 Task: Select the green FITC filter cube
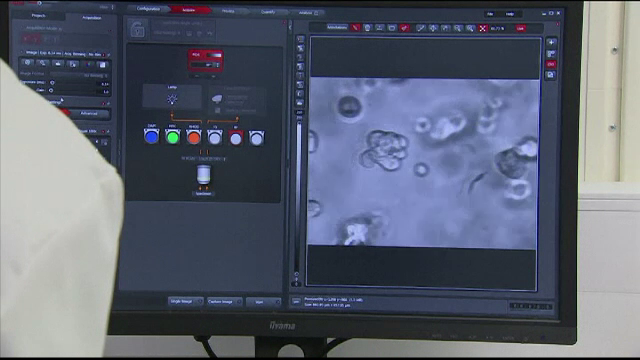(x=173, y=137)
